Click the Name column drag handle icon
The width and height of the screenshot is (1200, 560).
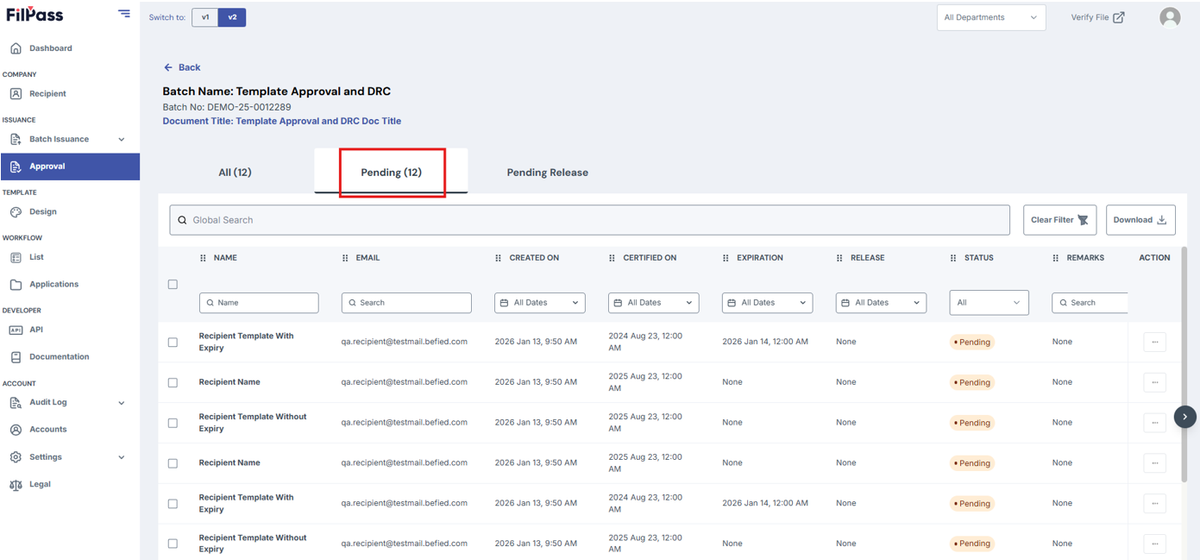(x=203, y=258)
